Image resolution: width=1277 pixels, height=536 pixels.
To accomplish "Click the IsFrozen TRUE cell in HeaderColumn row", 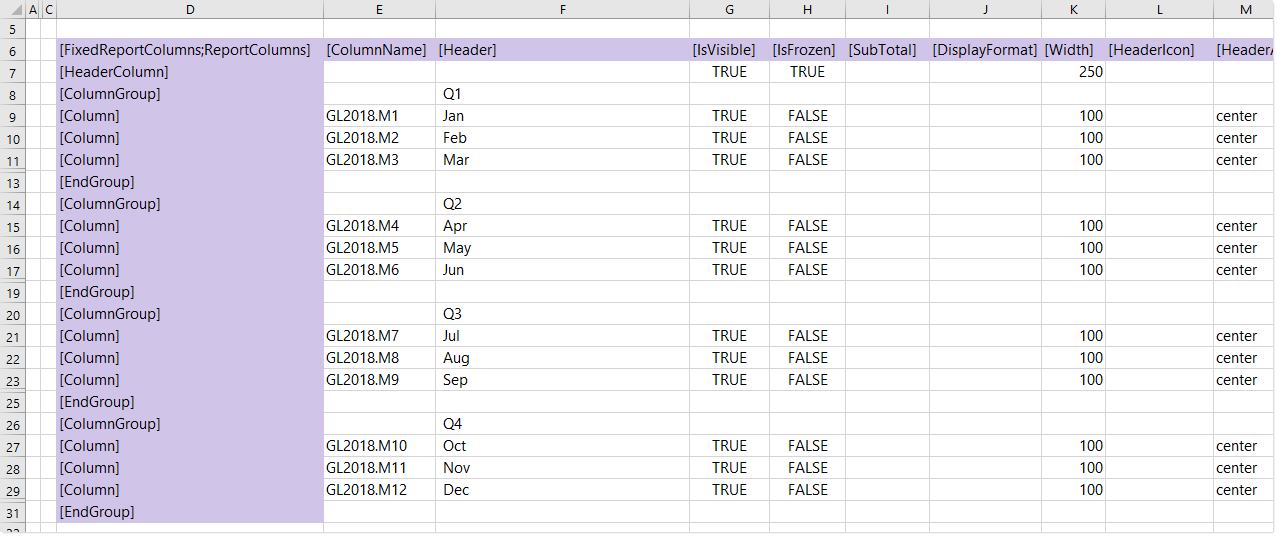I will click(807, 72).
